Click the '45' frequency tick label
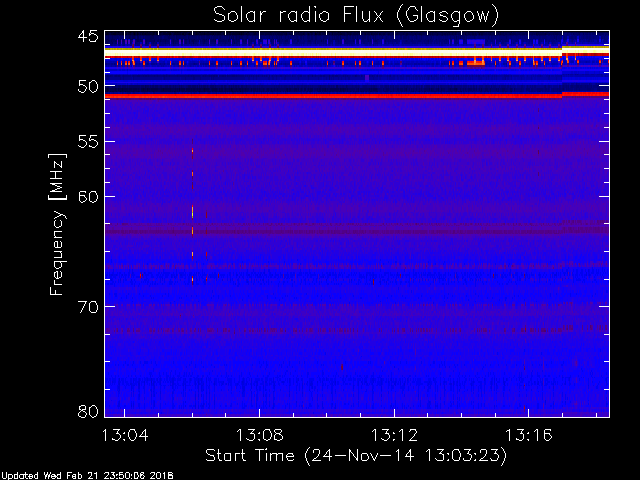The width and height of the screenshot is (640, 480). coord(89,37)
